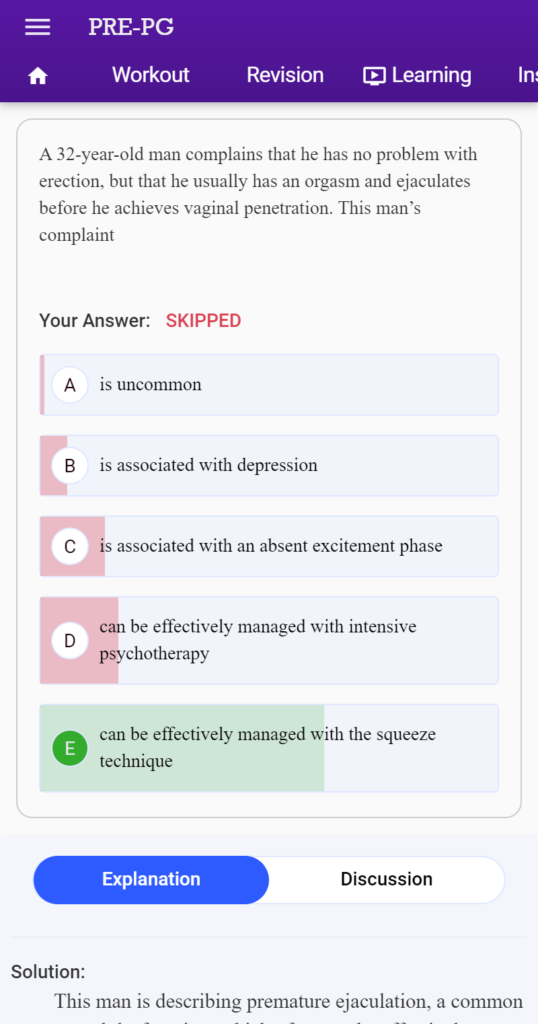Choose 'absent excitement phase' answer
Screen dimensions: 538x1024
[269, 547]
